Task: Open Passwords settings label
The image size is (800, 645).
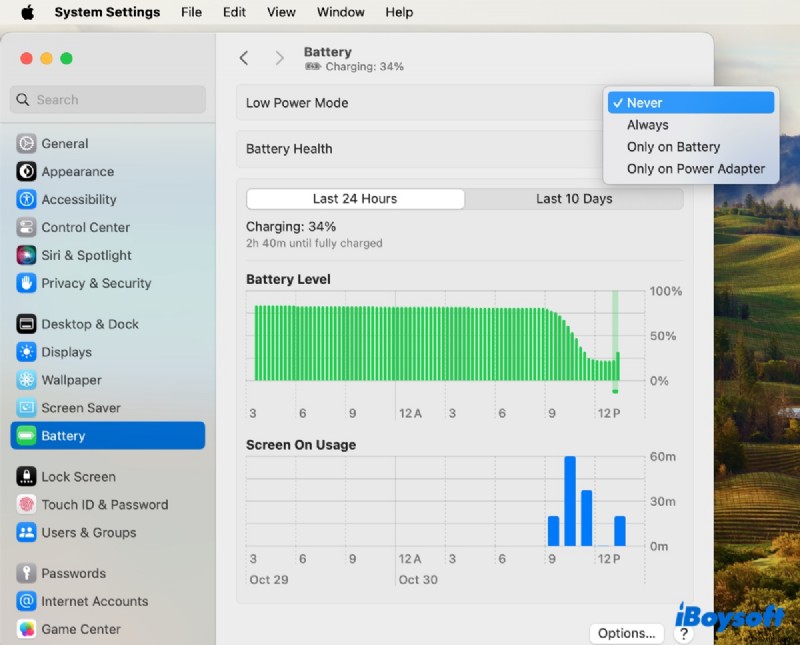Action: (73, 573)
